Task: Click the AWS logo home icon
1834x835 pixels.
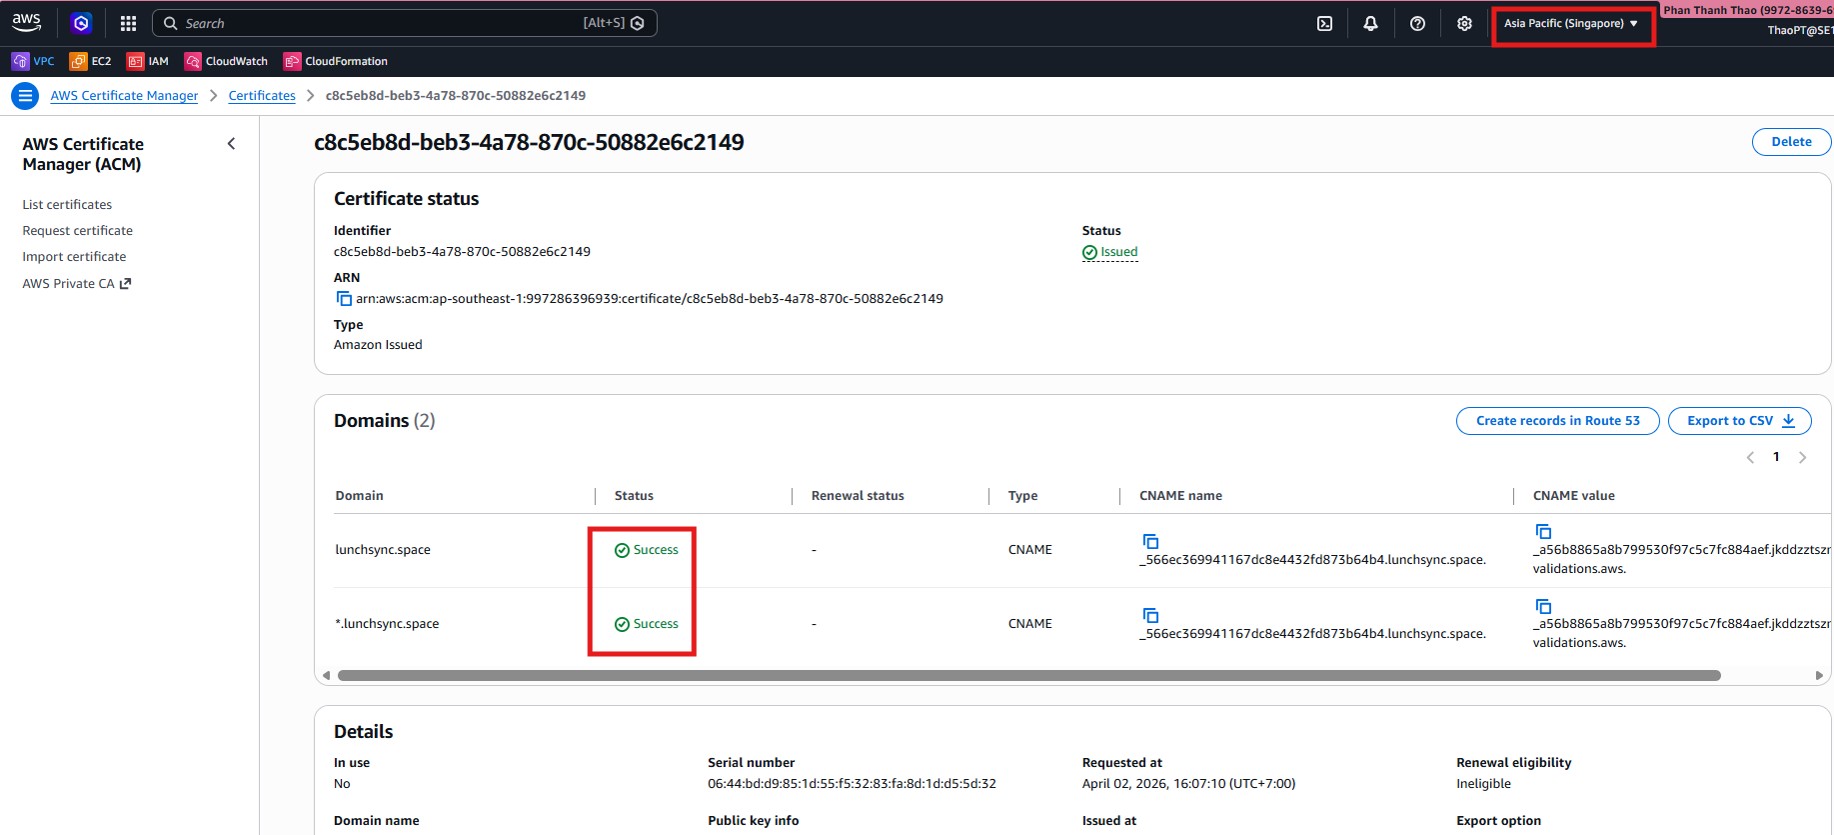Action: pyautogui.click(x=27, y=22)
